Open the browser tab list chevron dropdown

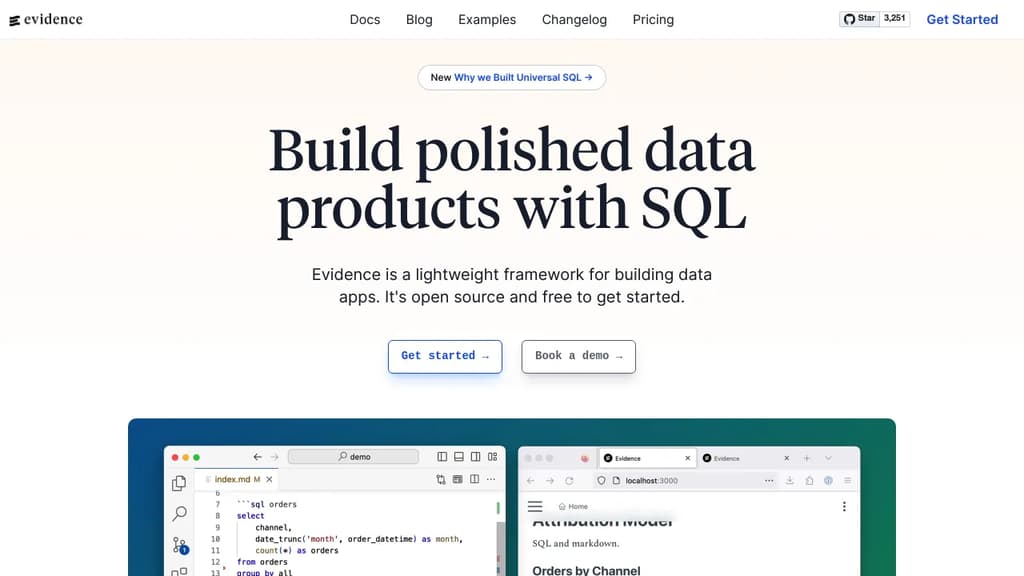pyautogui.click(x=828, y=458)
